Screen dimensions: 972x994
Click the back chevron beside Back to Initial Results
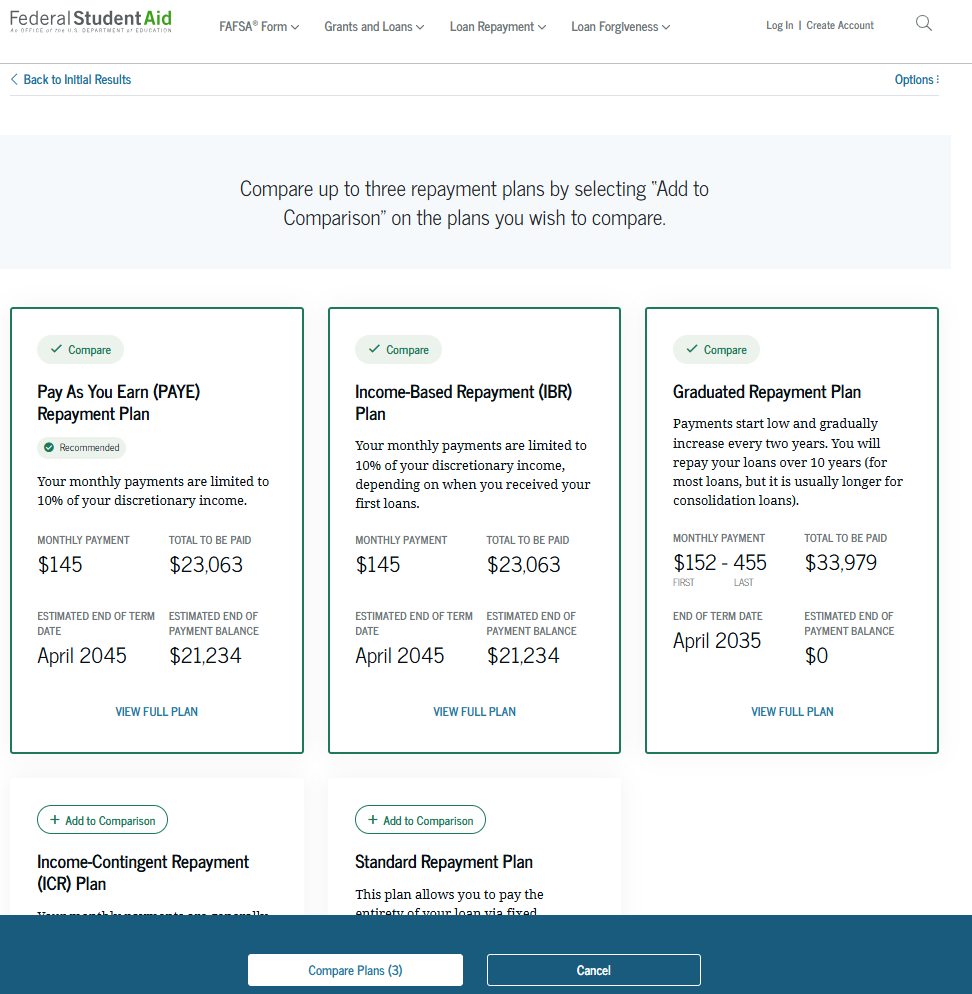[x=13, y=78]
